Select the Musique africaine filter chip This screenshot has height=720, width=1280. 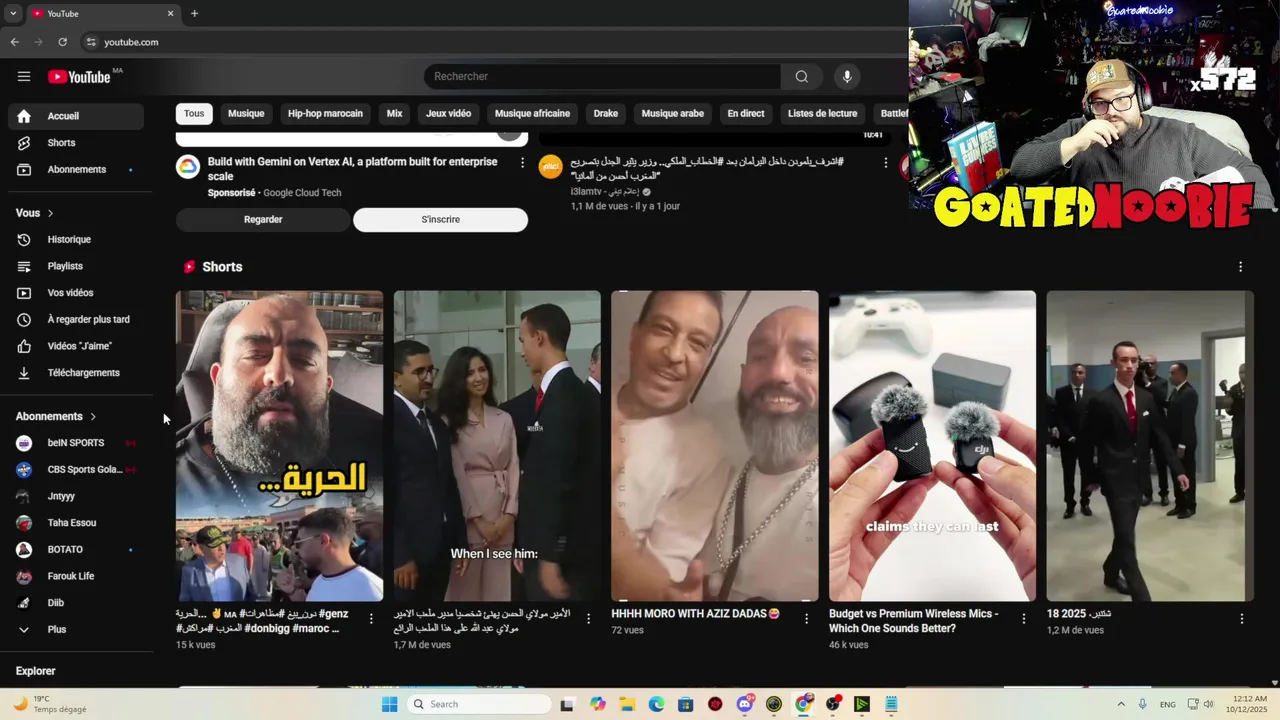(x=532, y=114)
